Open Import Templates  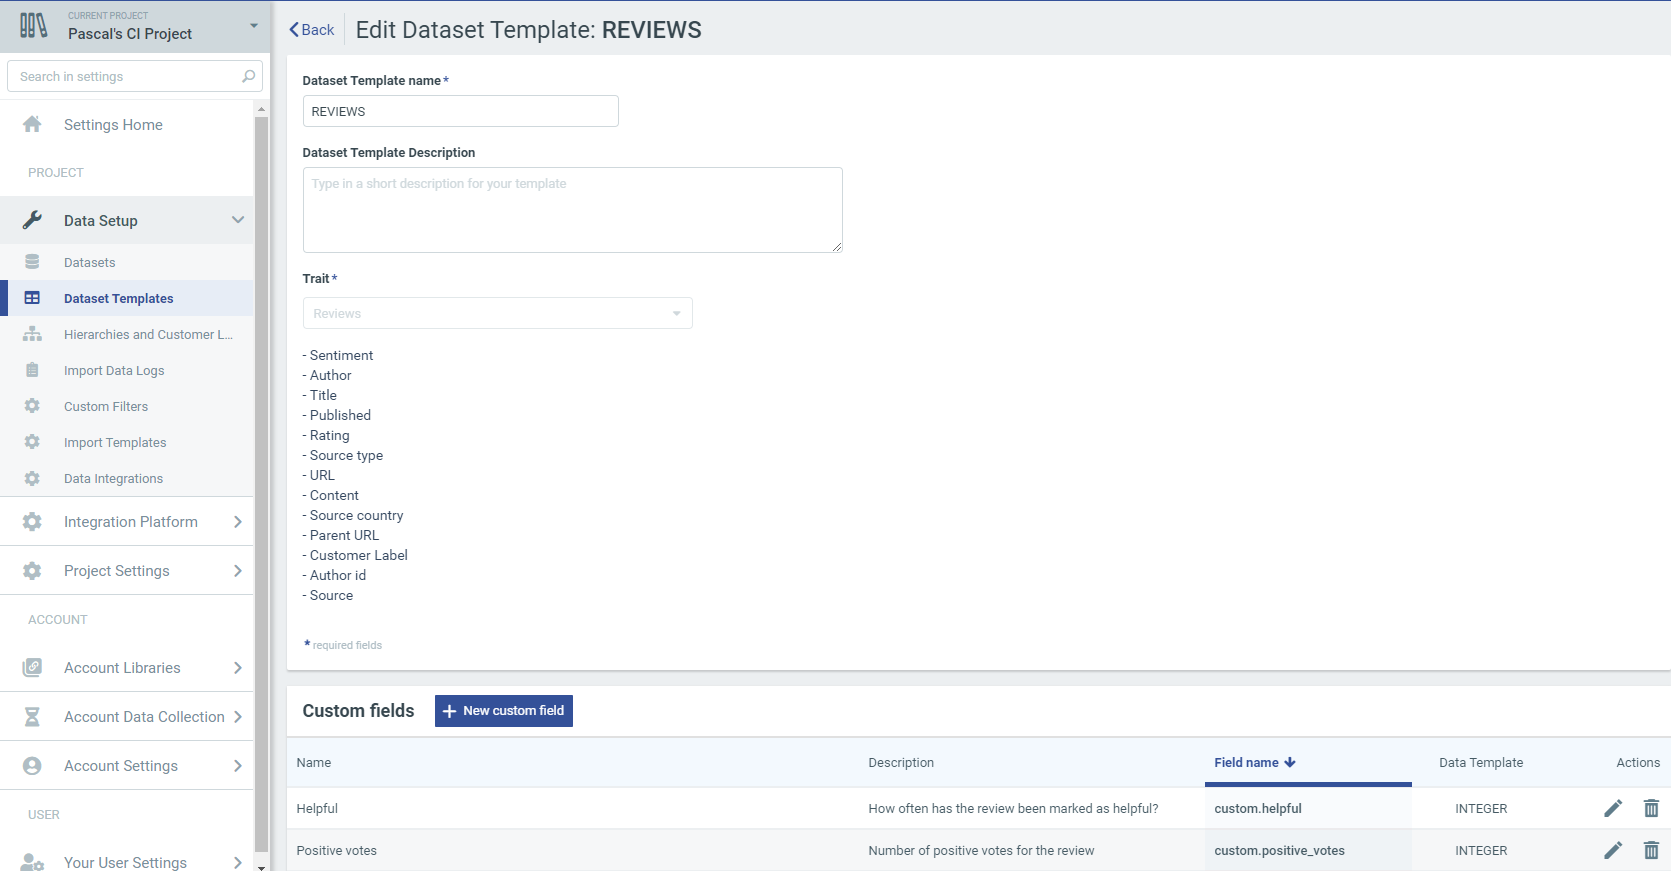coord(115,443)
